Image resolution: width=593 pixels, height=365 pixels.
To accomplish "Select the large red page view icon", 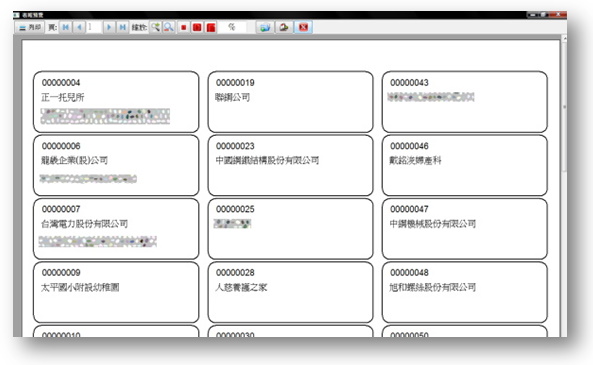I will point(211,27).
